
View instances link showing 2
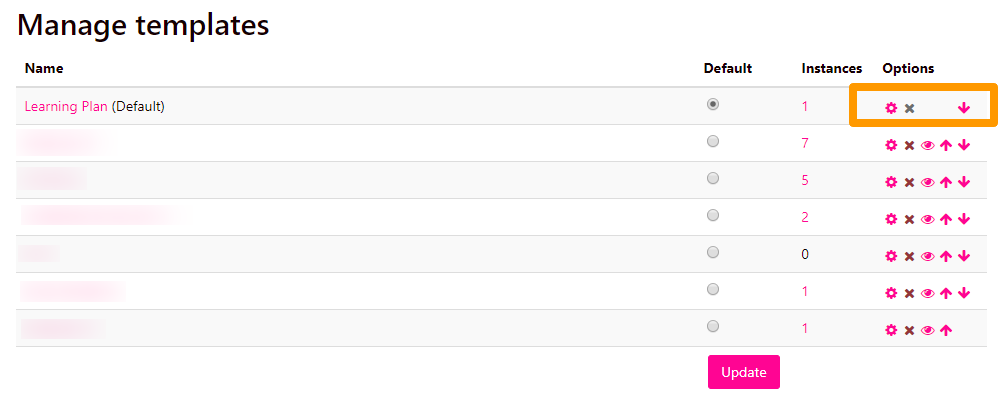pos(805,217)
